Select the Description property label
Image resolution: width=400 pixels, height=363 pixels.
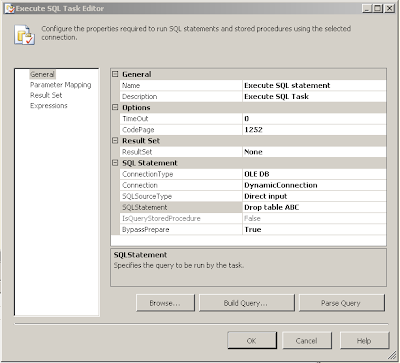click(x=181, y=96)
